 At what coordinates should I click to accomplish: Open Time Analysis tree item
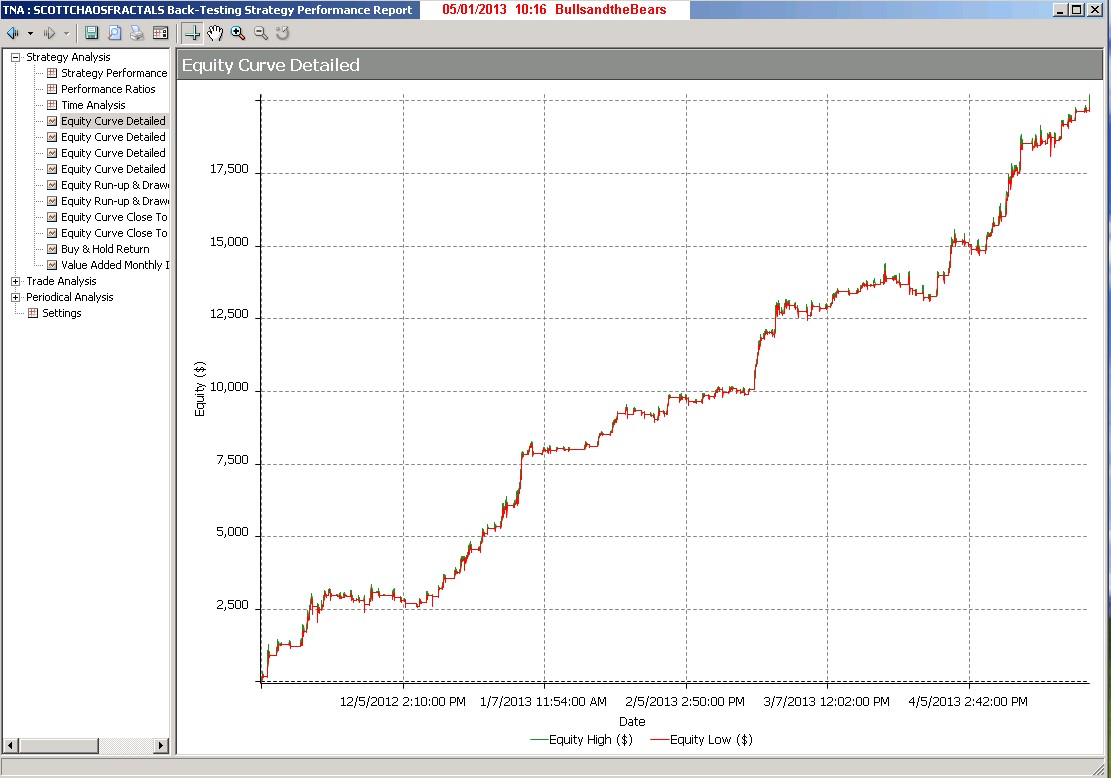click(93, 105)
